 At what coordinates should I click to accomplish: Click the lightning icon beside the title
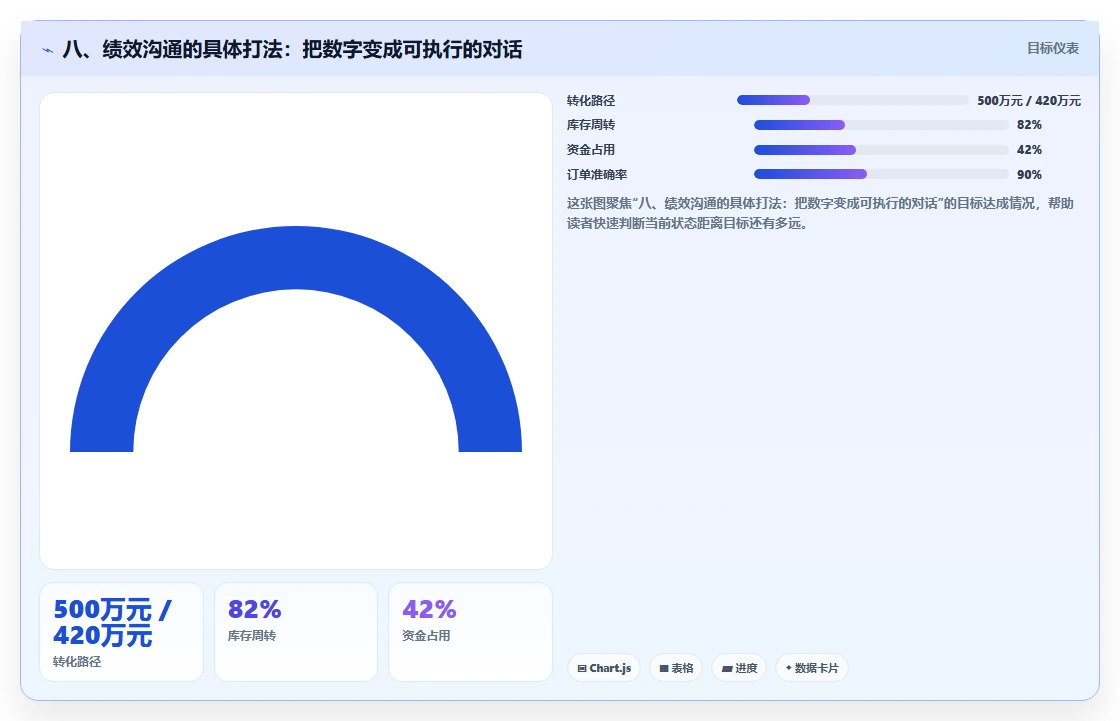(x=48, y=50)
